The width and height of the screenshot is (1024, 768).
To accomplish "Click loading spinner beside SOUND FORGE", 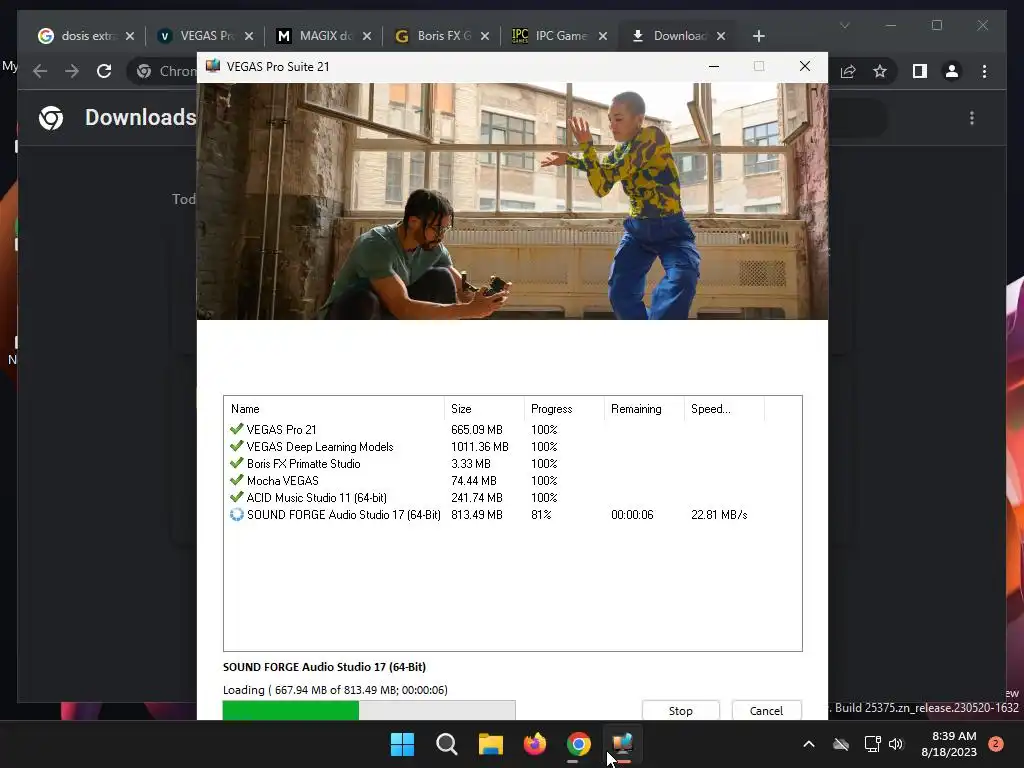I will (x=236, y=515).
